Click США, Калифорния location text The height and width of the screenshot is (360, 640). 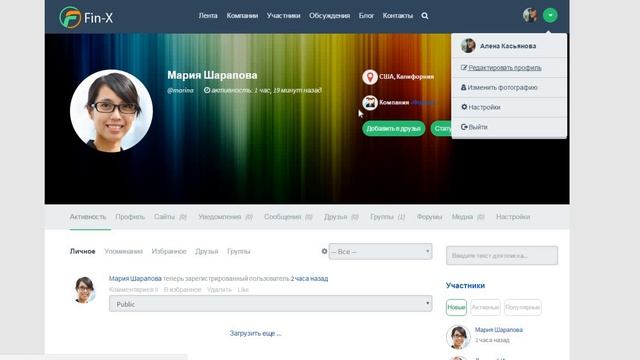[407, 77]
